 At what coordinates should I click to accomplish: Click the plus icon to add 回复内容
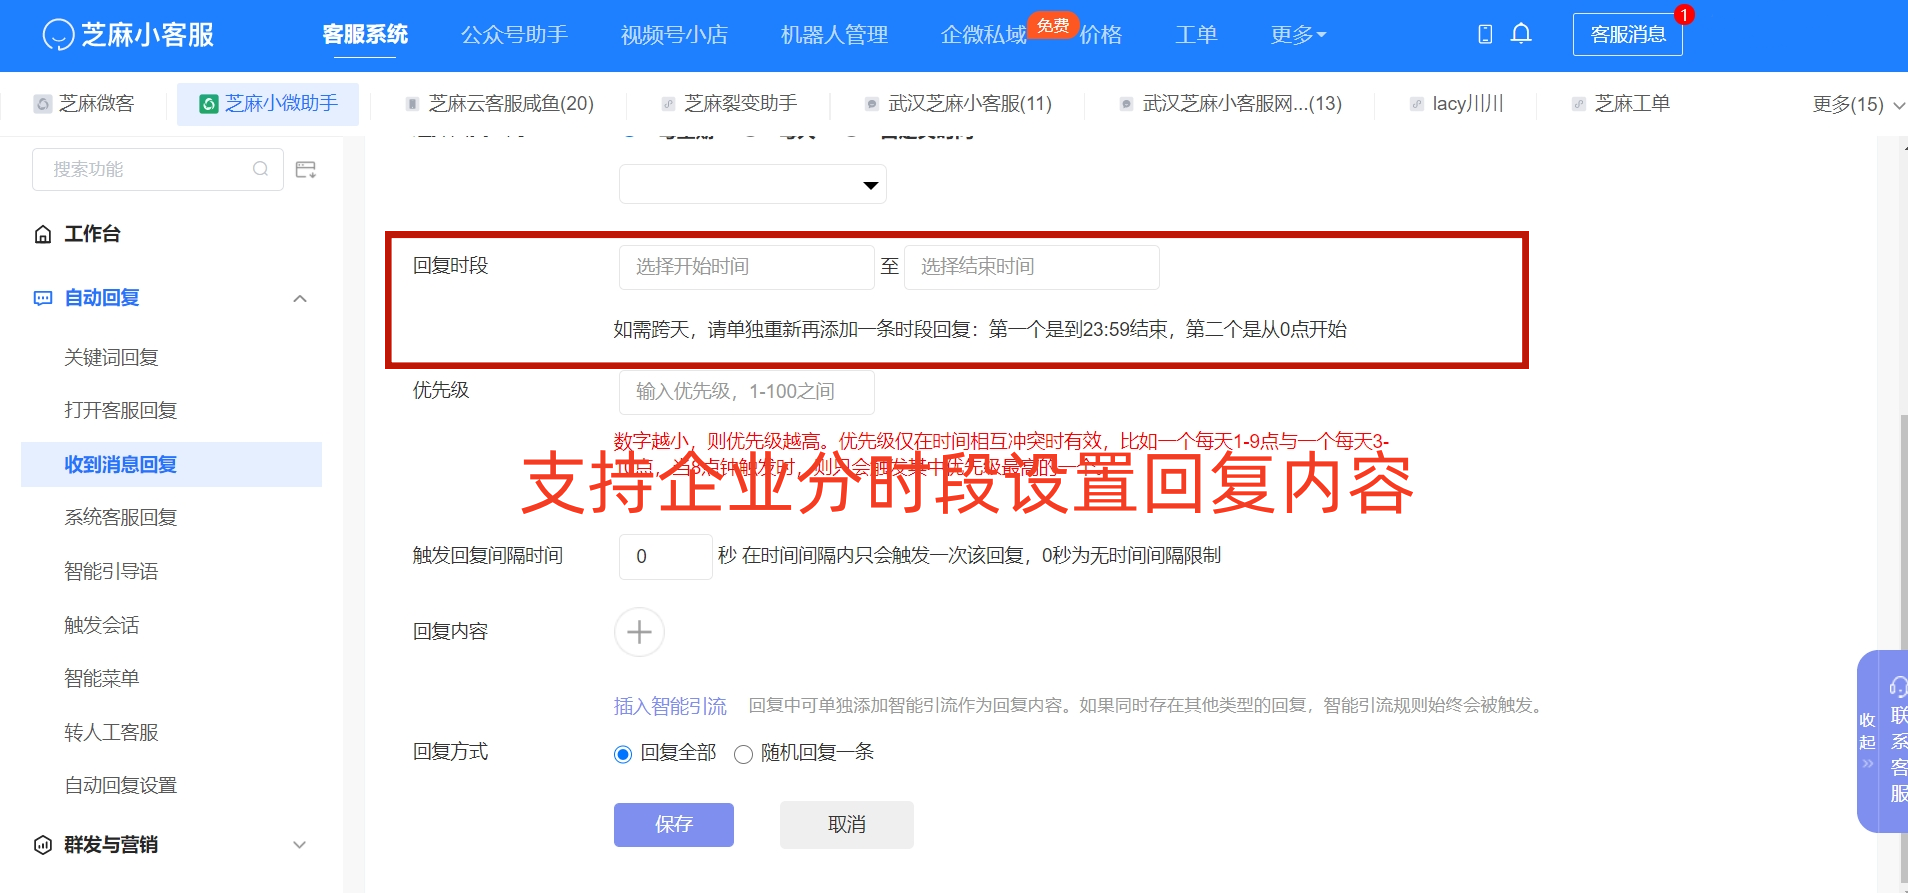point(639,632)
